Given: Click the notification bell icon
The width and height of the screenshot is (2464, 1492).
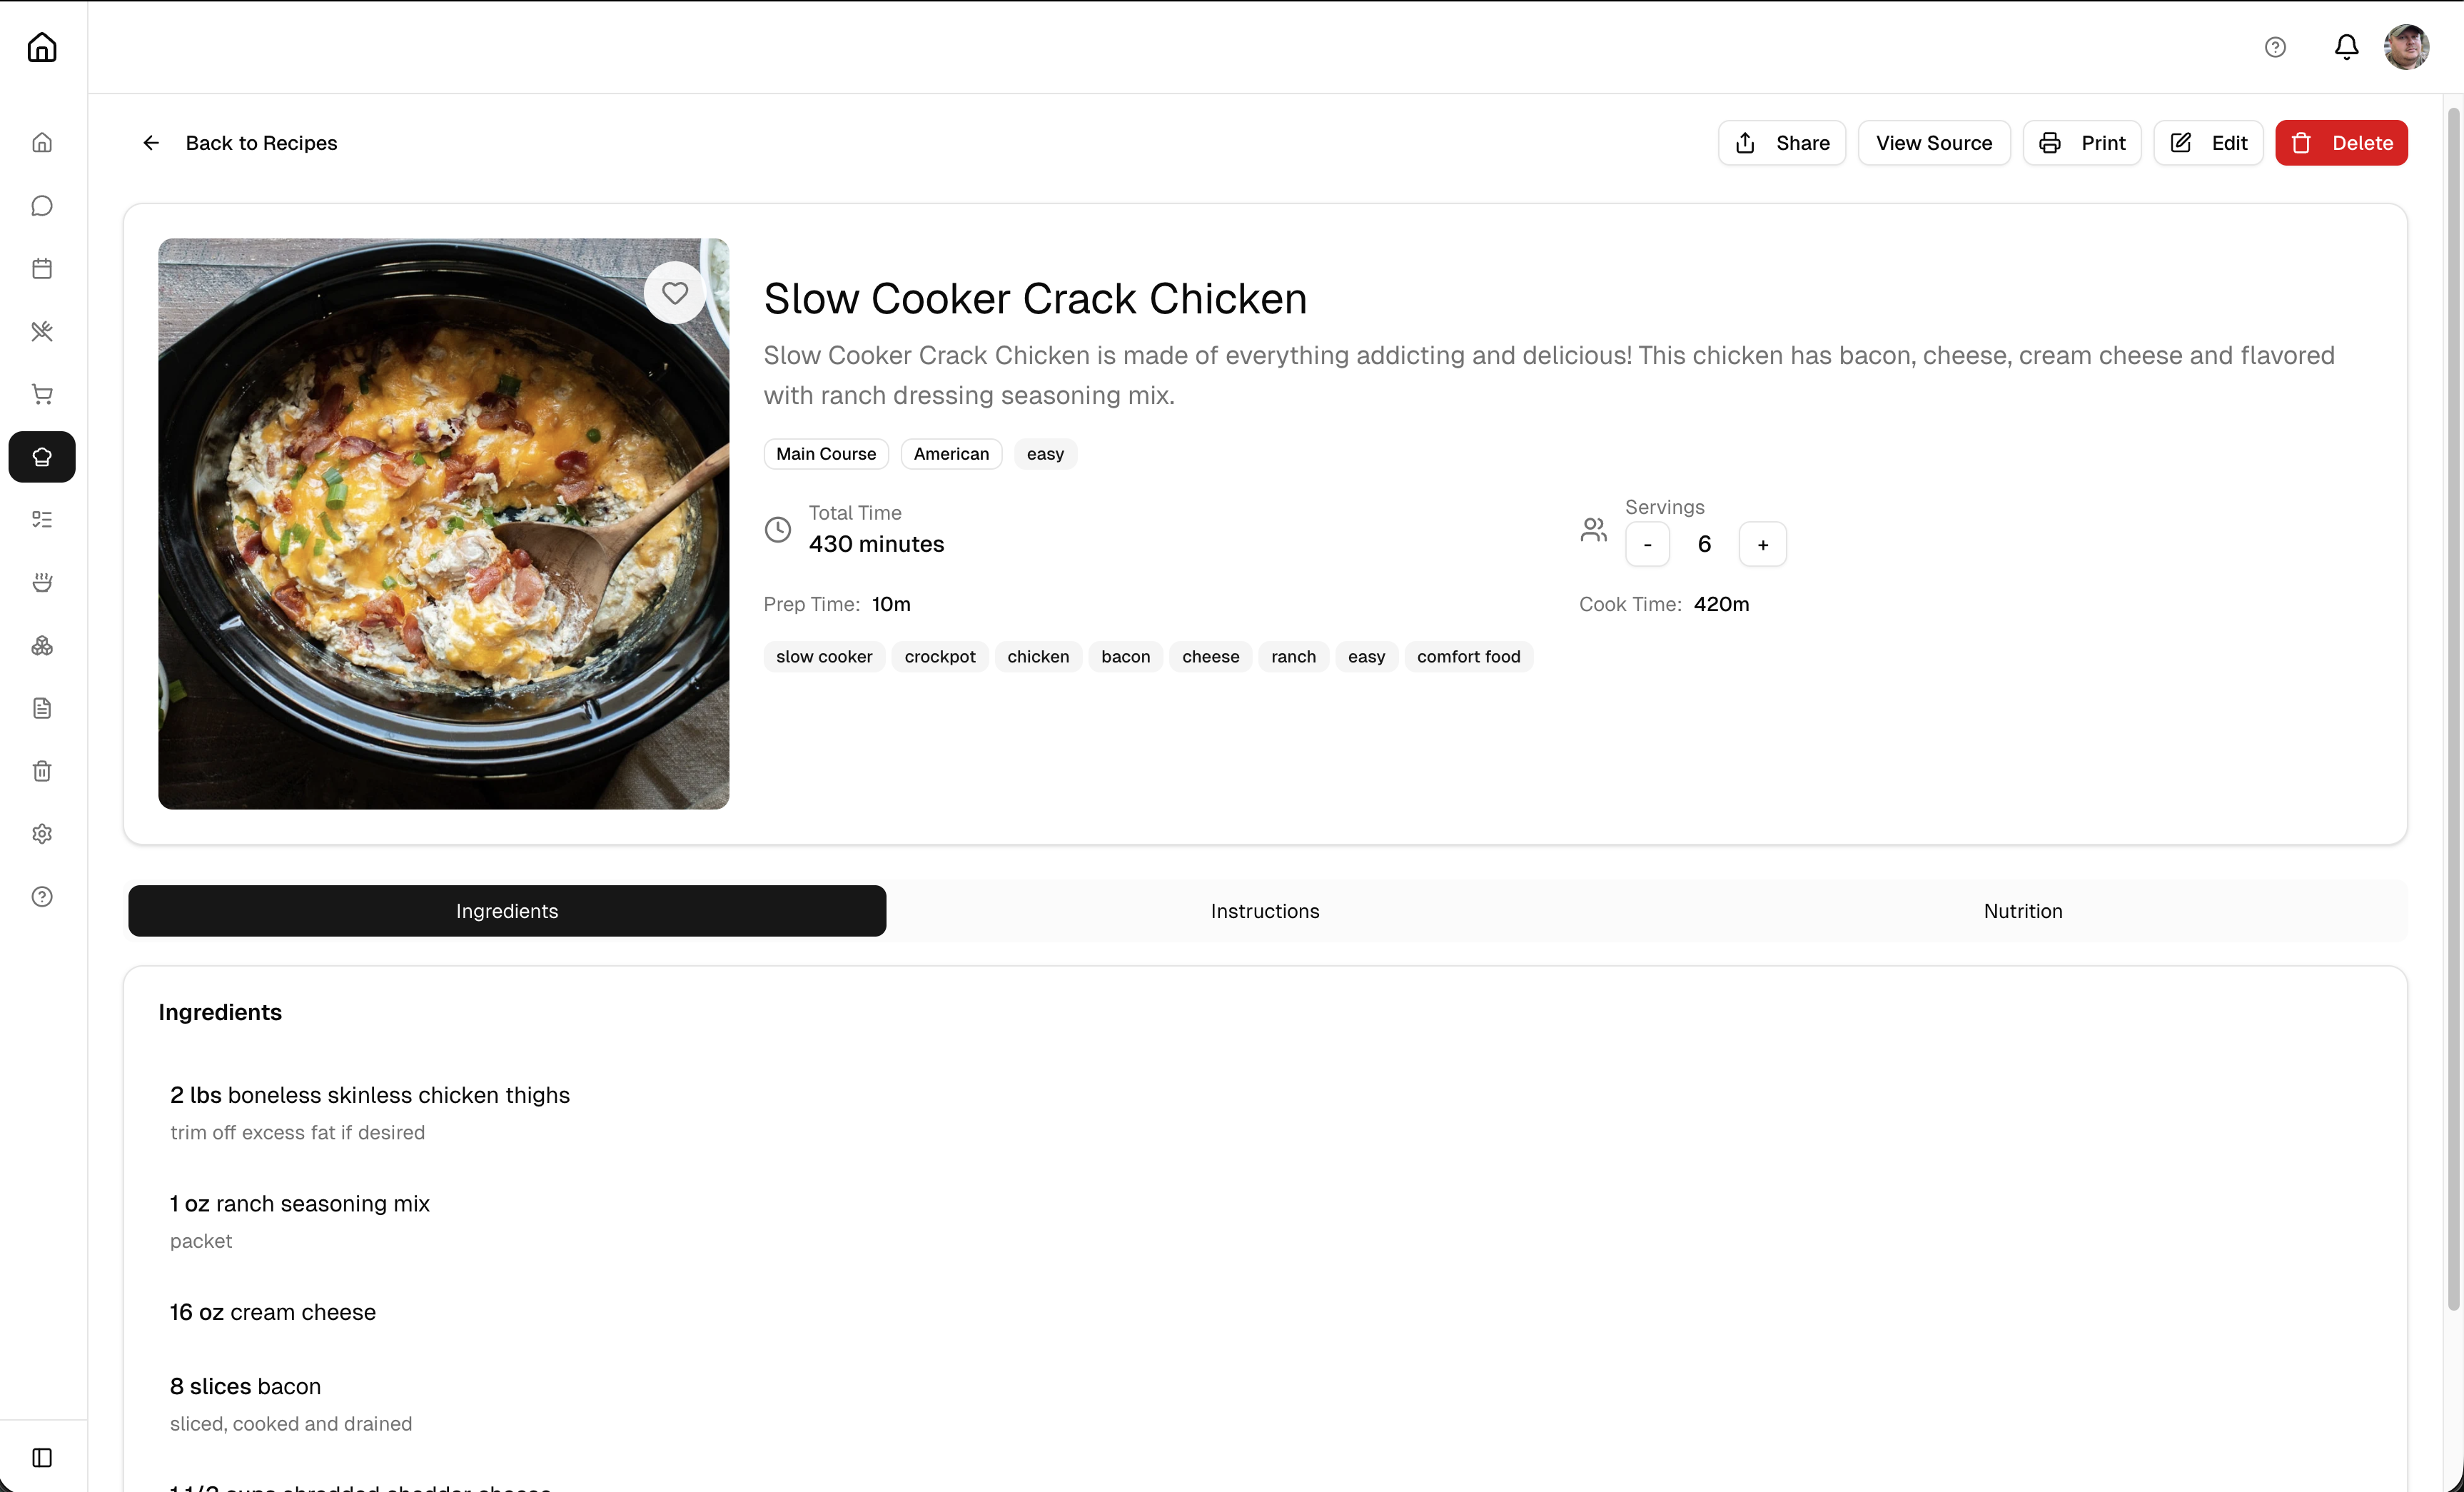Looking at the screenshot, I should (x=2346, y=47).
